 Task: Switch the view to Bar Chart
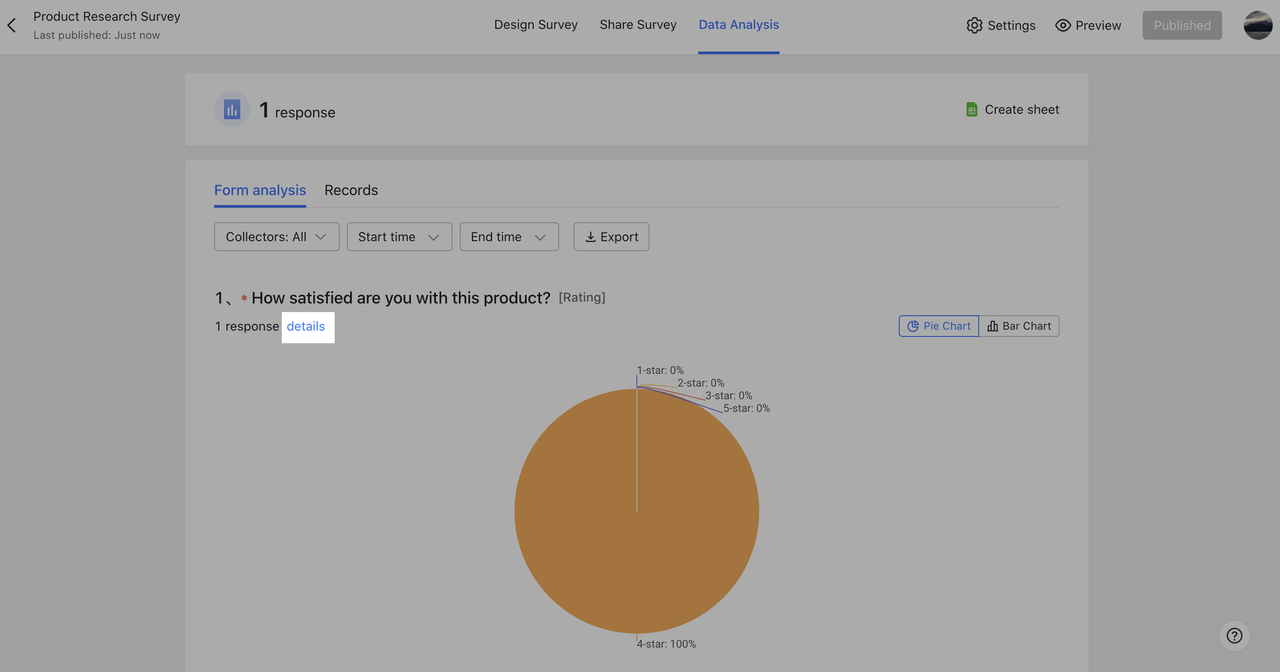coord(1019,326)
